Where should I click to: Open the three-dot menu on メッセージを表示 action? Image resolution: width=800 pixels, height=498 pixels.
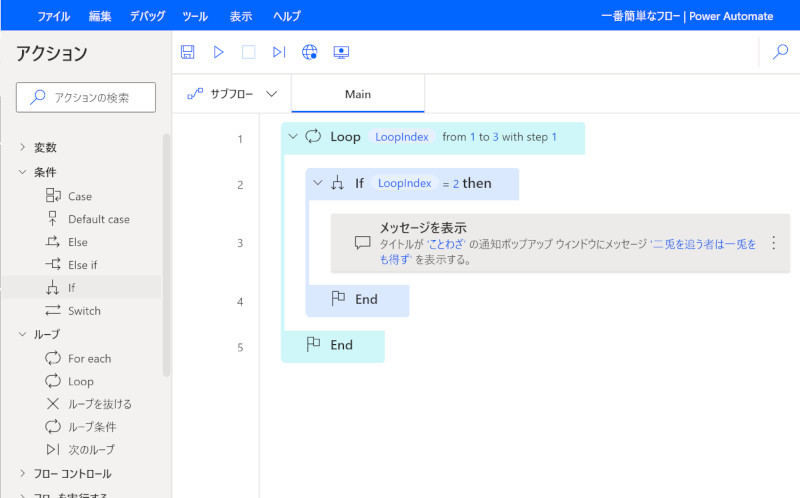click(x=772, y=243)
